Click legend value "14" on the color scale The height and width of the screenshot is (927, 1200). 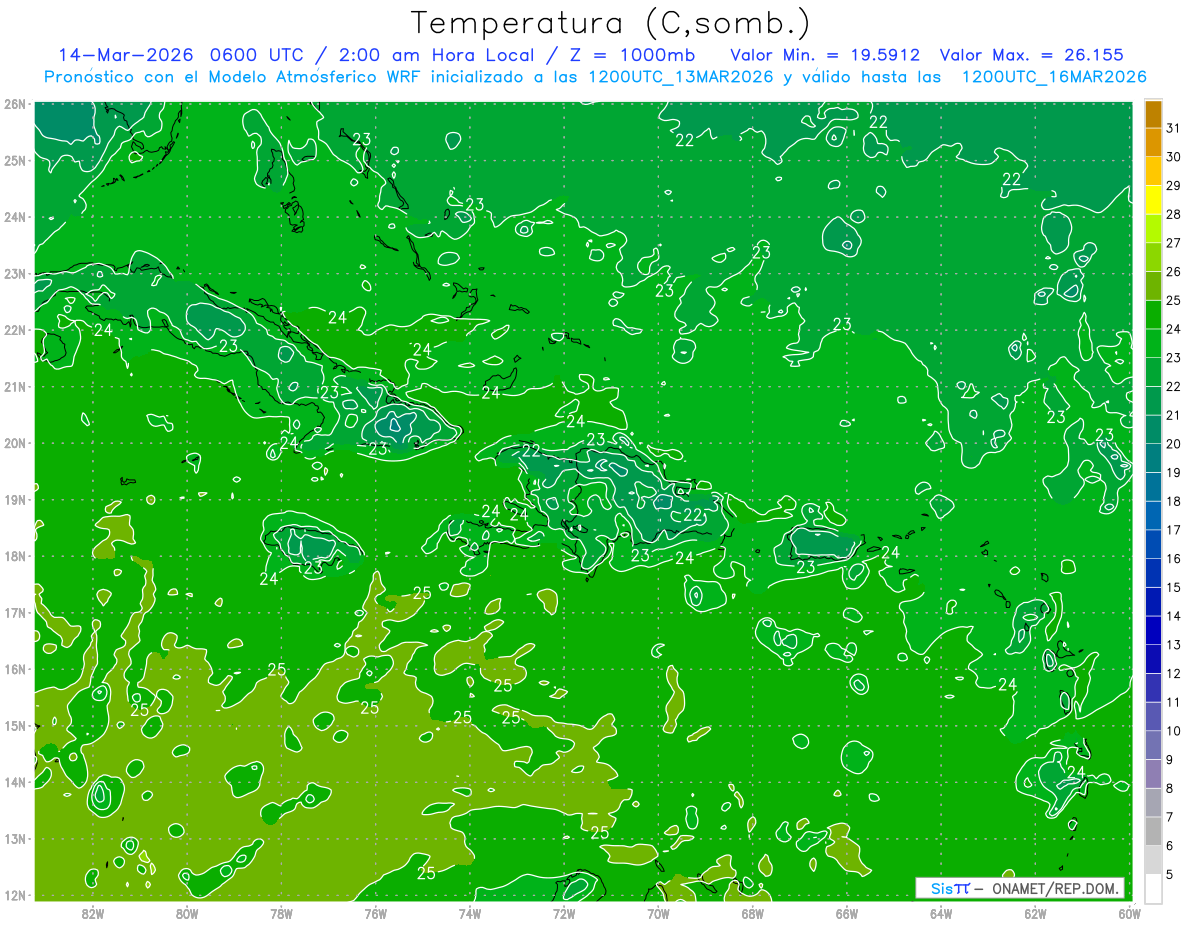click(1173, 616)
